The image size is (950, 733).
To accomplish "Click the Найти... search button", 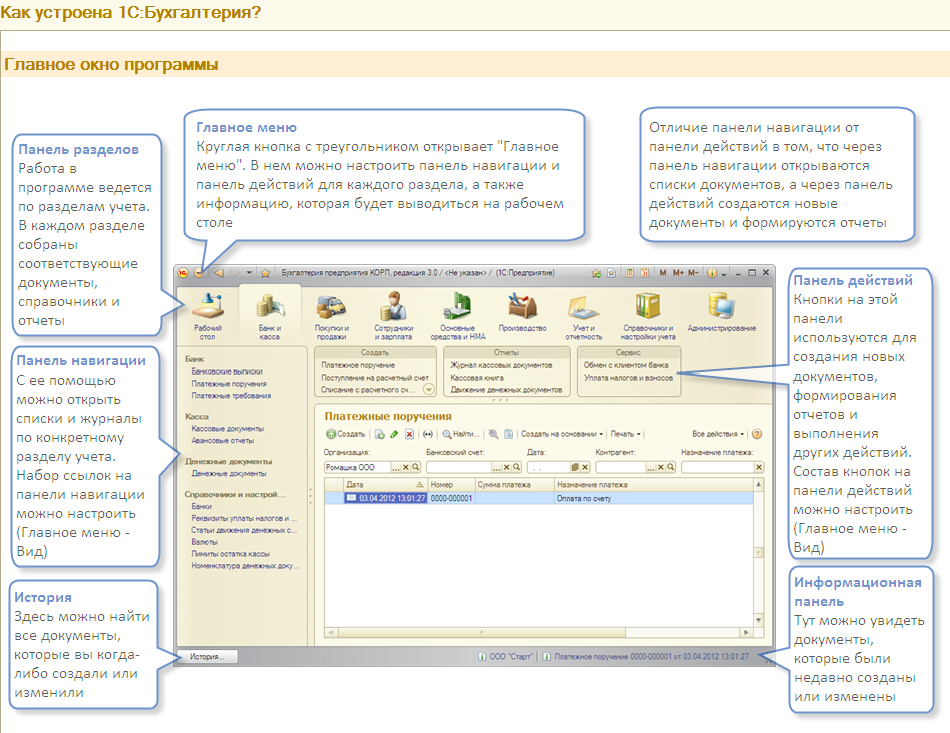I will [x=460, y=434].
